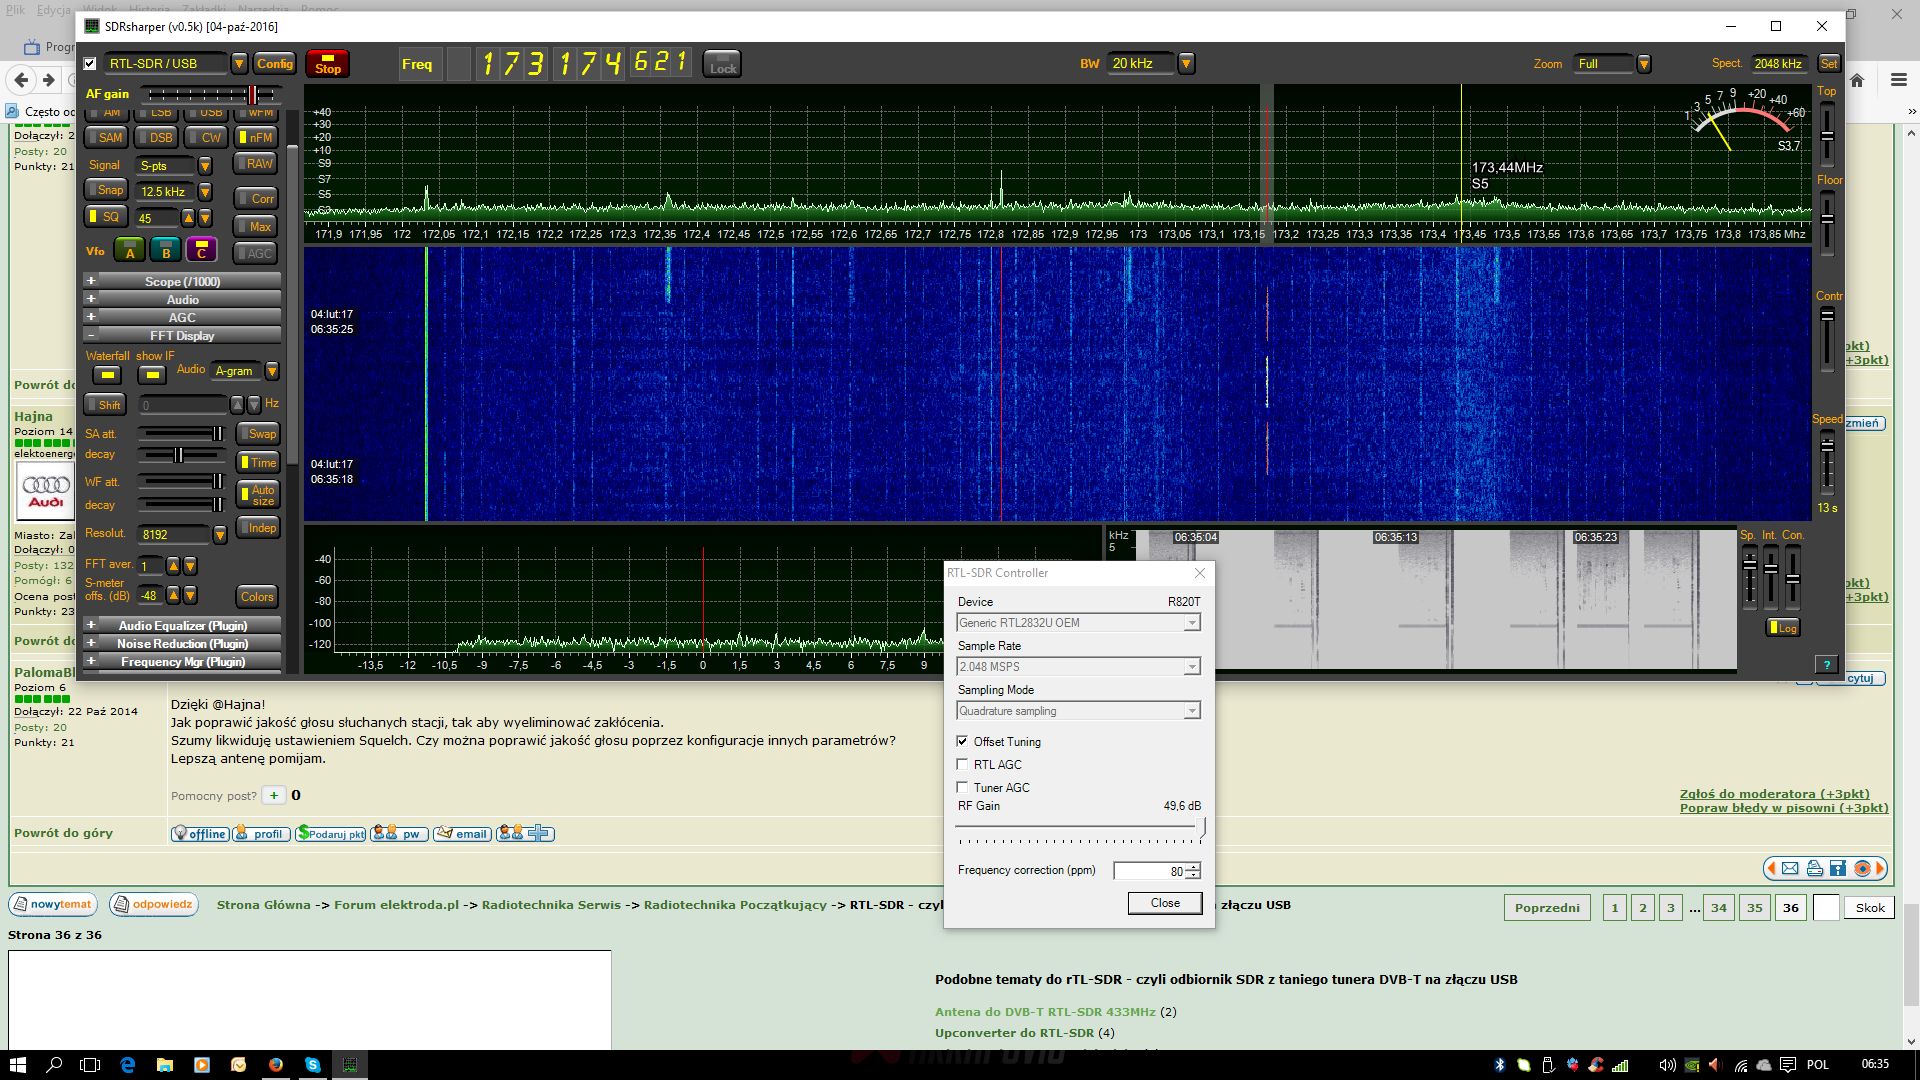The width and height of the screenshot is (1920, 1080).
Task: Enable RTL AGC checkbox
Action: [x=962, y=764]
